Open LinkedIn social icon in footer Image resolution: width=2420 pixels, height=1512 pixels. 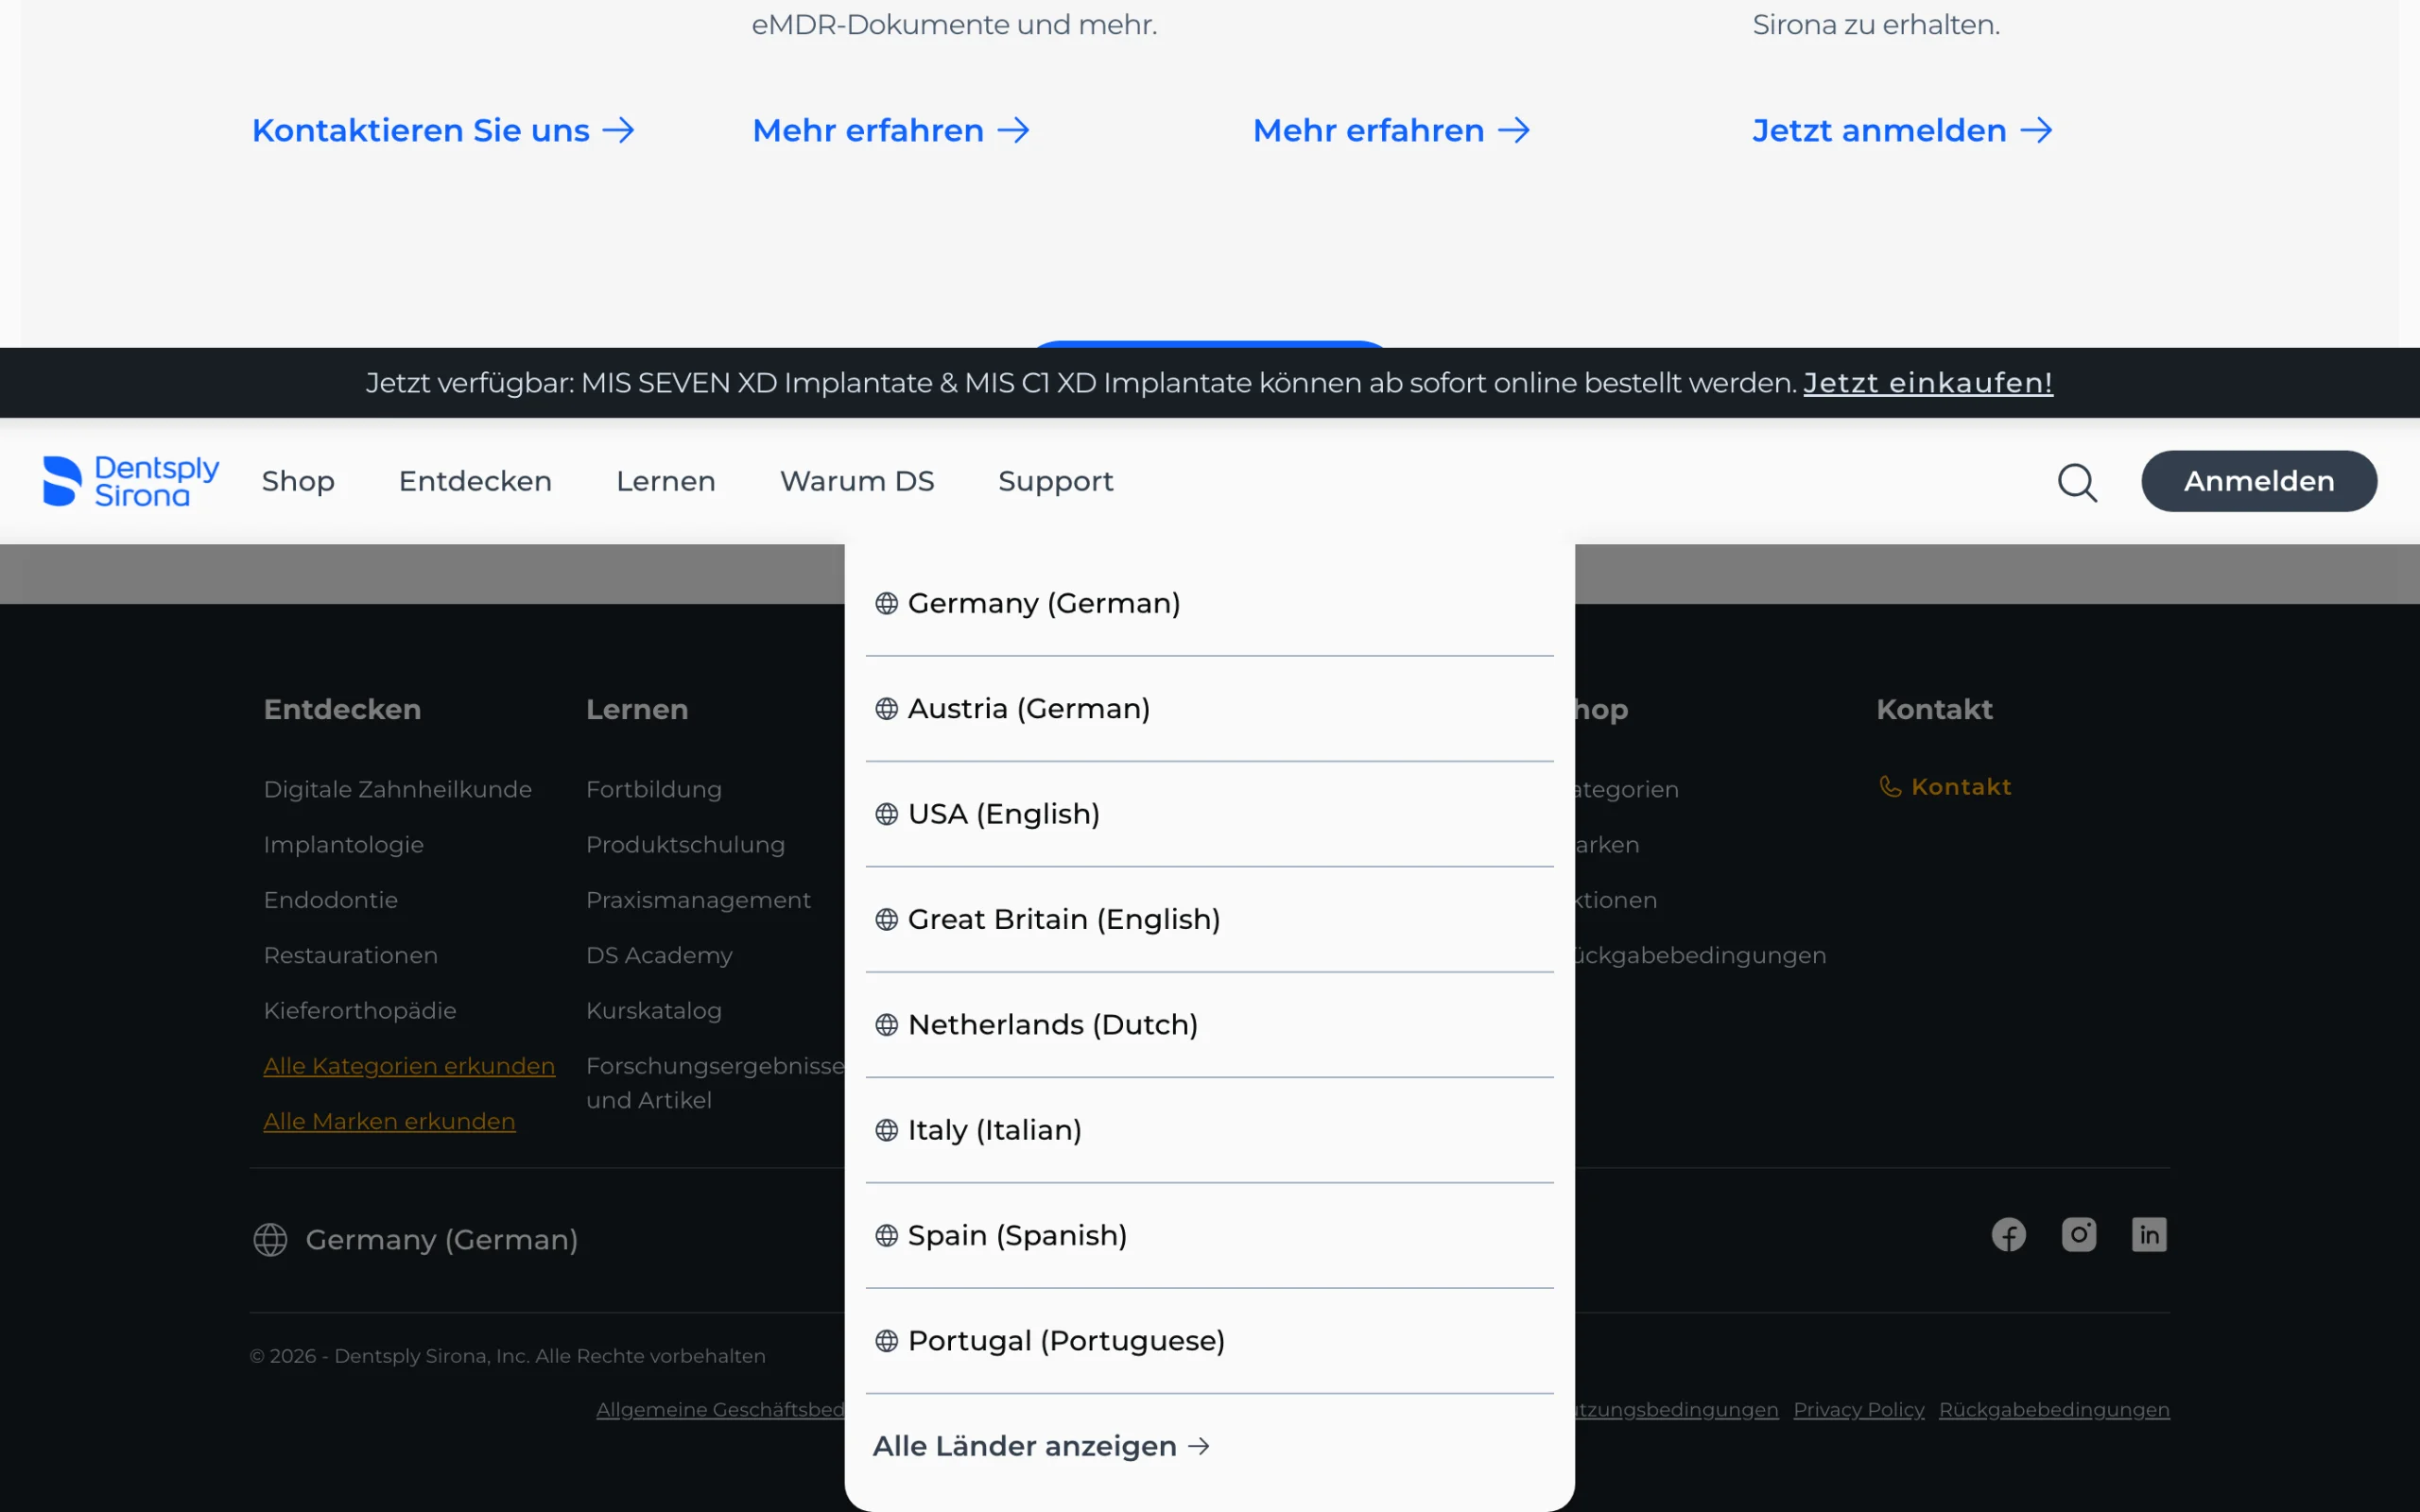pyautogui.click(x=2148, y=1235)
